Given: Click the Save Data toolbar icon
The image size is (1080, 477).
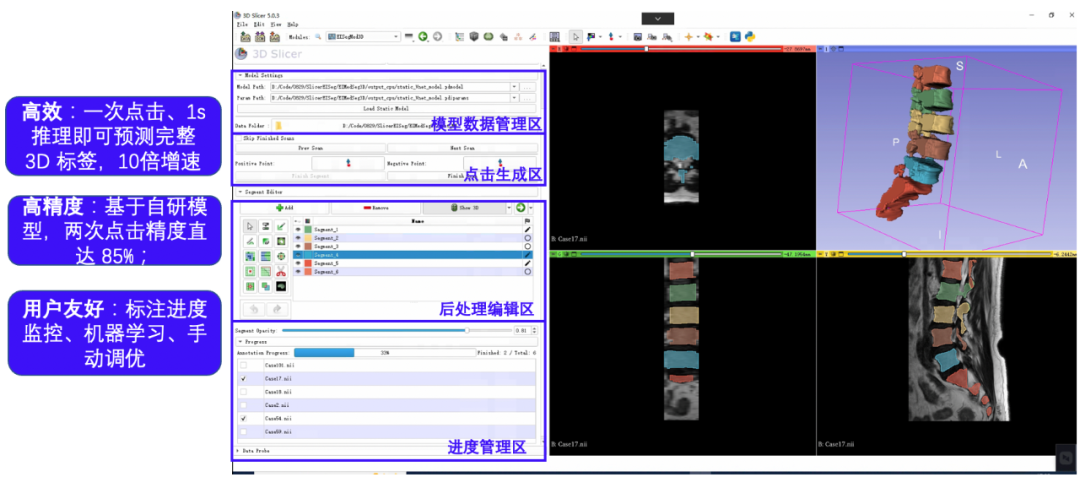Looking at the screenshot, I should [x=274, y=36].
